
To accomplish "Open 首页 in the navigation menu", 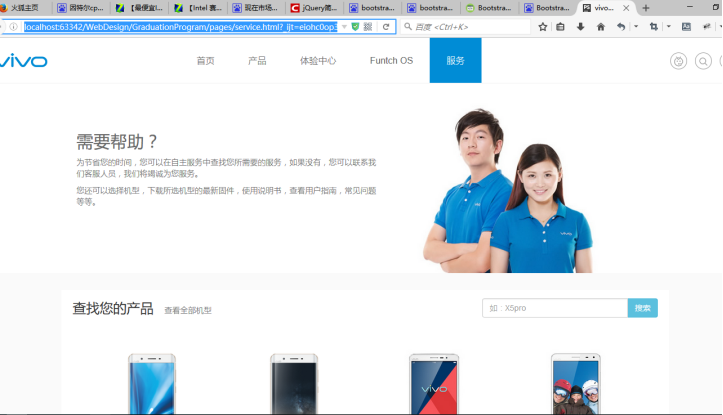I will [x=205, y=60].
